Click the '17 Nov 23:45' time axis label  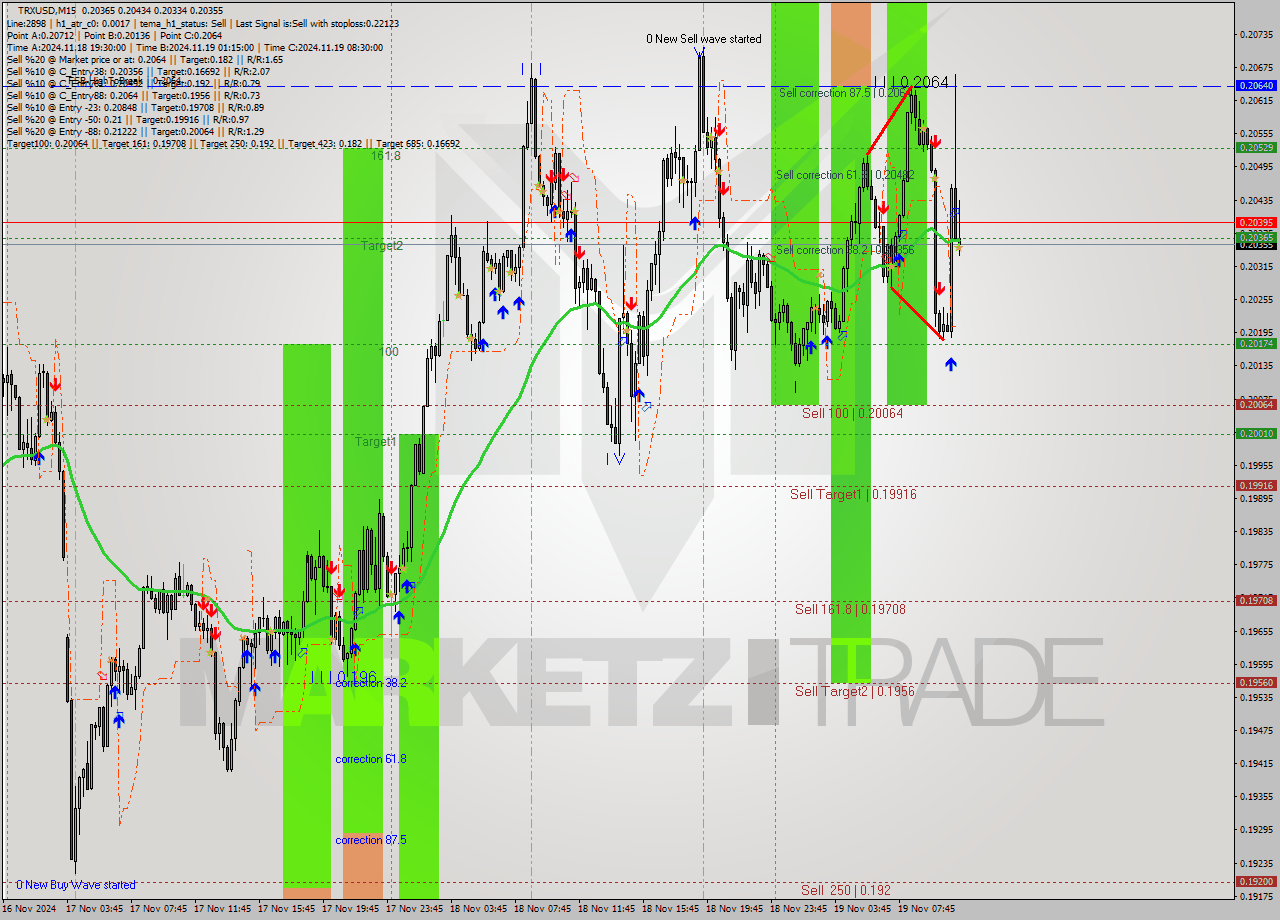415,909
